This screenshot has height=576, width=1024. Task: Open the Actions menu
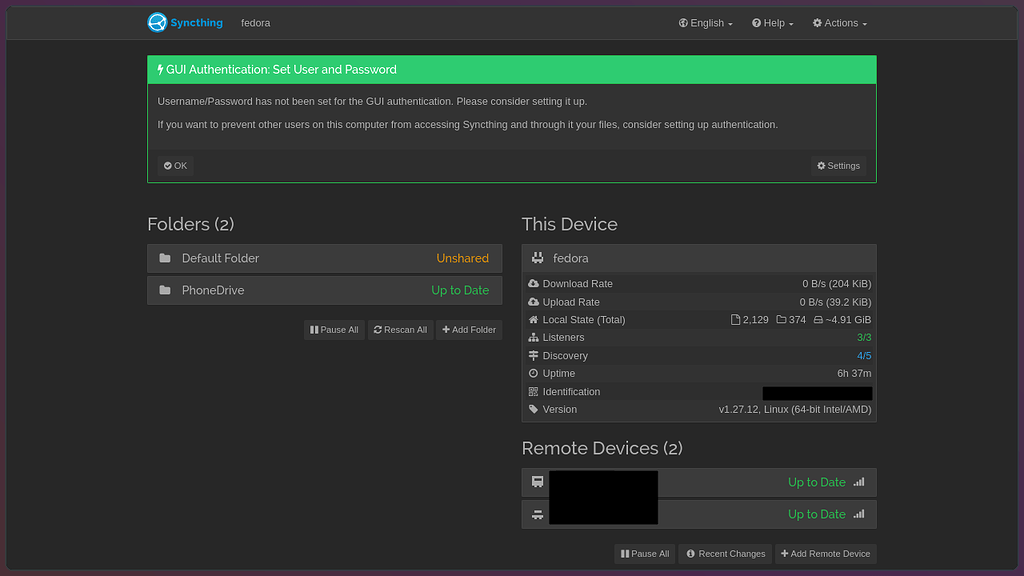838,22
